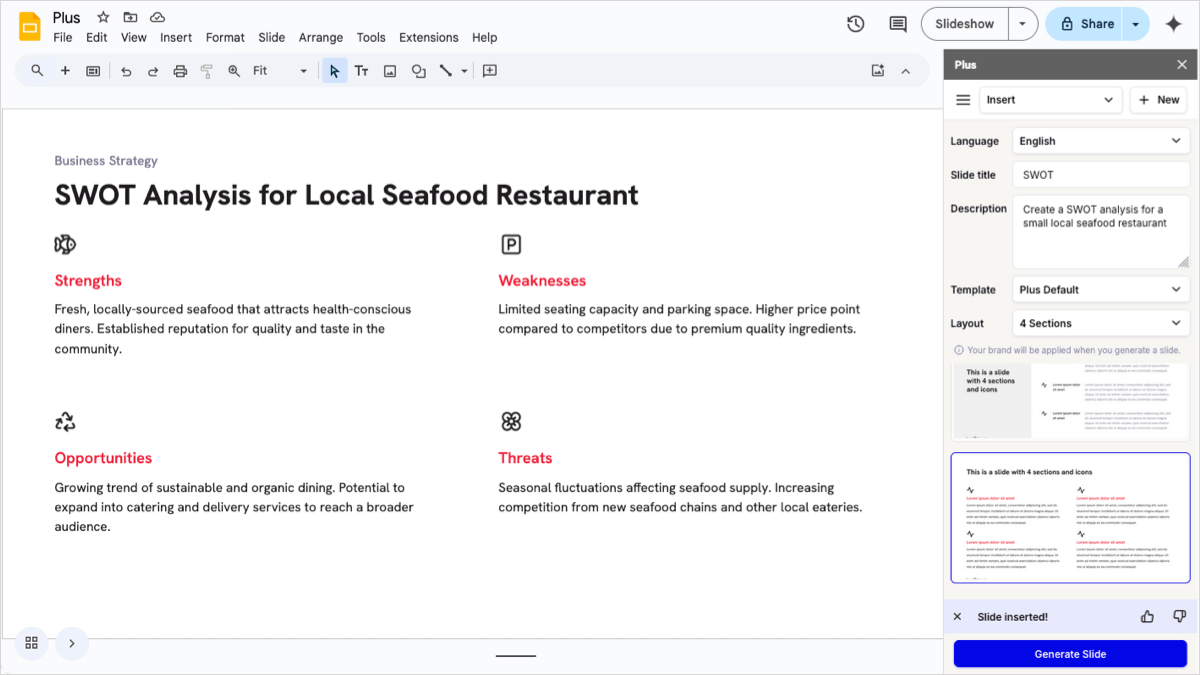Select the Threats heading on slide
This screenshot has height=675, width=1200.
(x=525, y=458)
